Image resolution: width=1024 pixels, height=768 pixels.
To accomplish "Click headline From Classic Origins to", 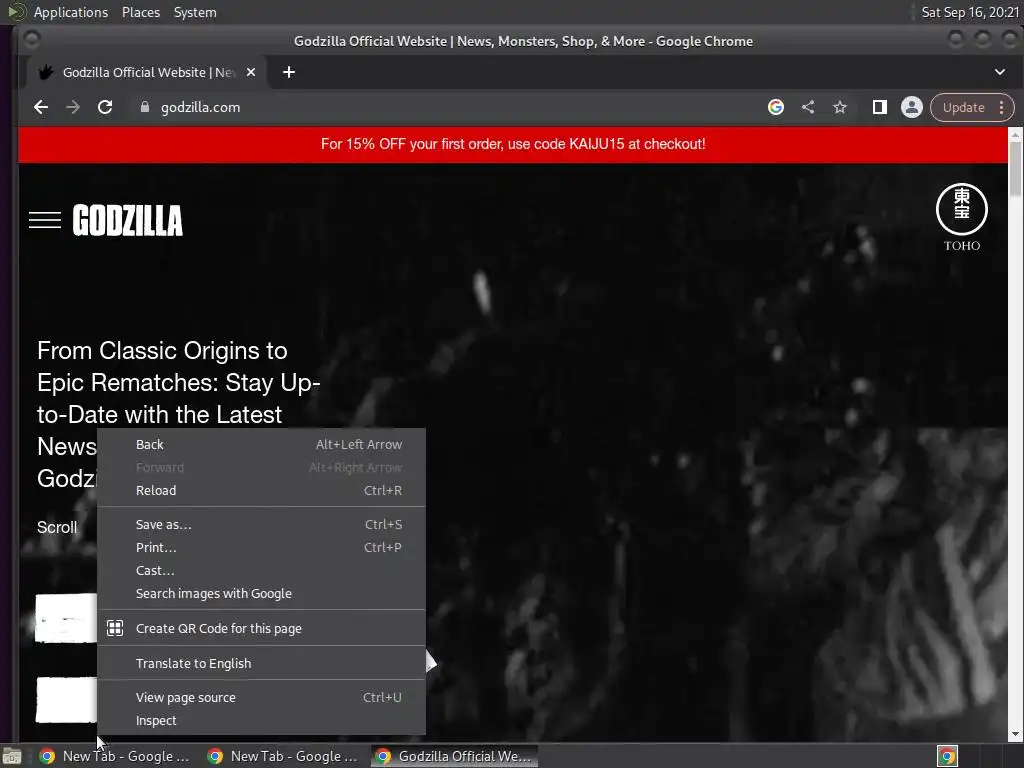I will pyautogui.click(x=162, y=351).
